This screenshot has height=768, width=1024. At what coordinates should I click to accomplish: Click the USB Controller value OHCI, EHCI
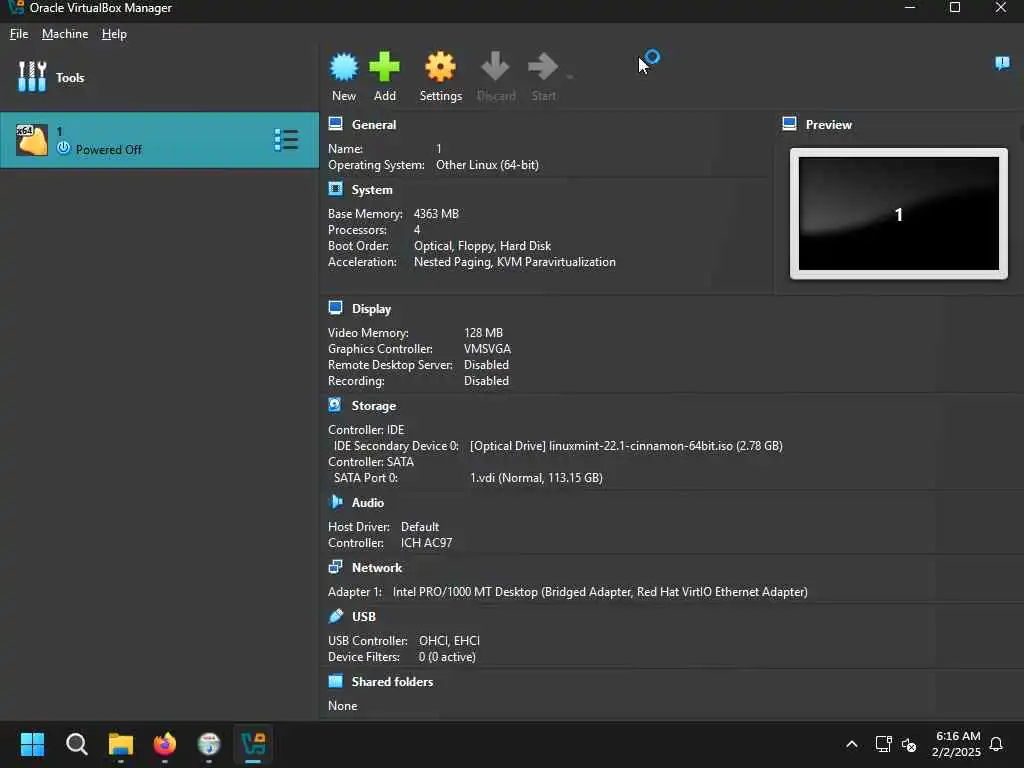(449, 641)
